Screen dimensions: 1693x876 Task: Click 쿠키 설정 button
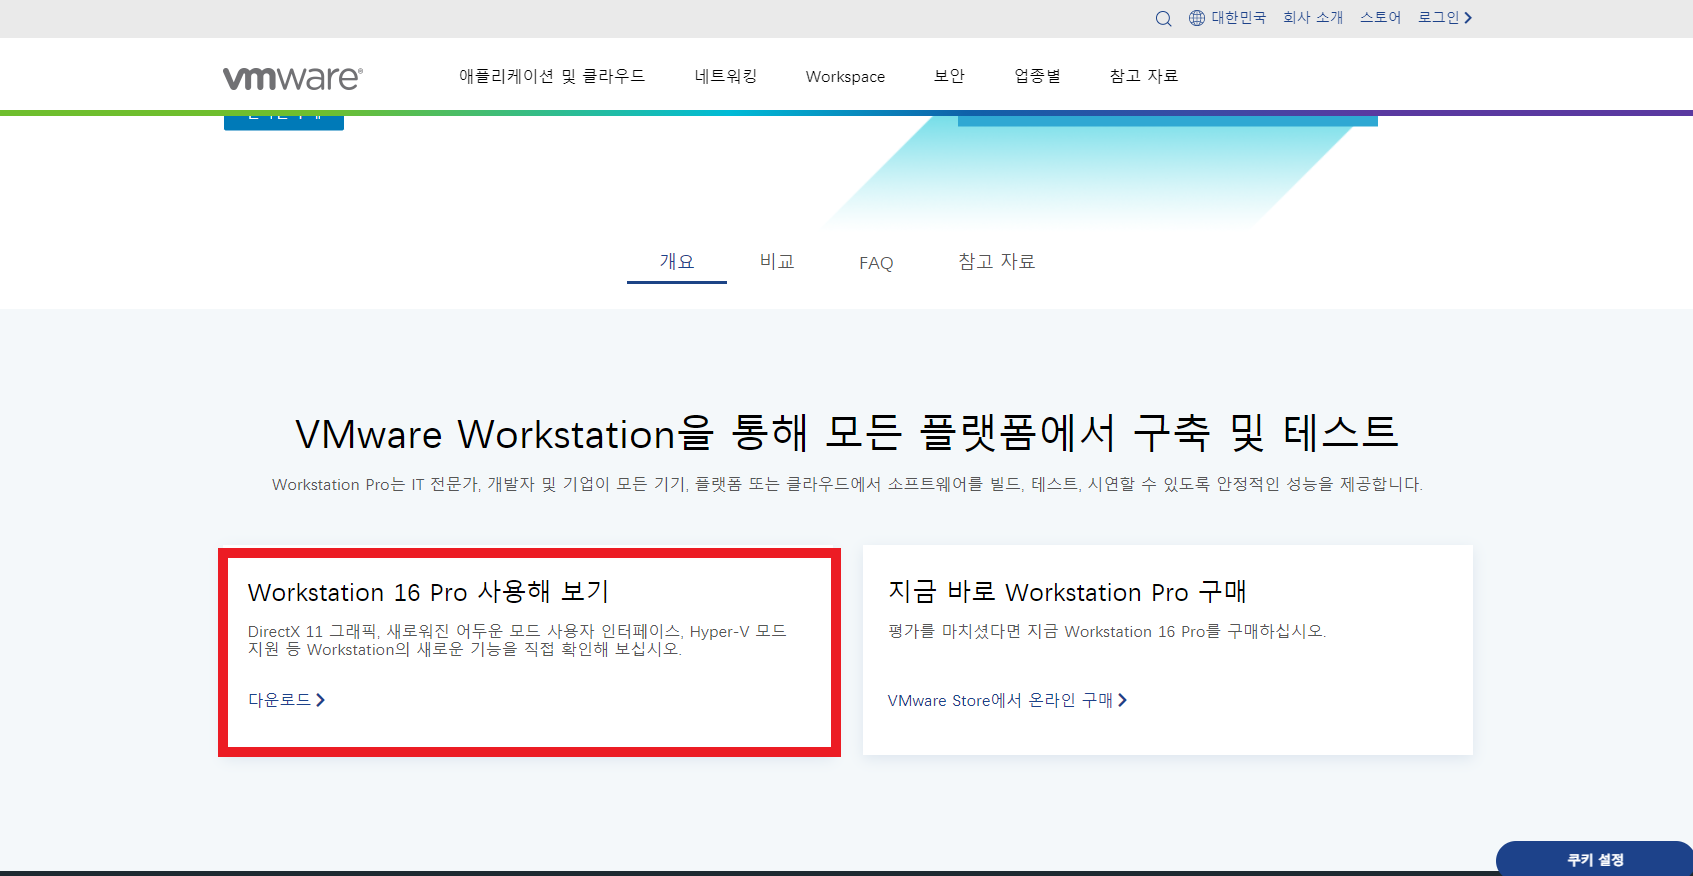1595,859
